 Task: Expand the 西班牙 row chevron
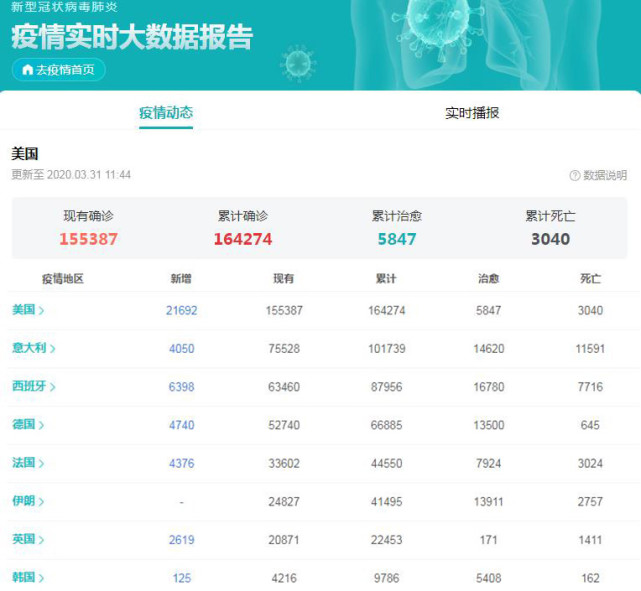[53, 387]
